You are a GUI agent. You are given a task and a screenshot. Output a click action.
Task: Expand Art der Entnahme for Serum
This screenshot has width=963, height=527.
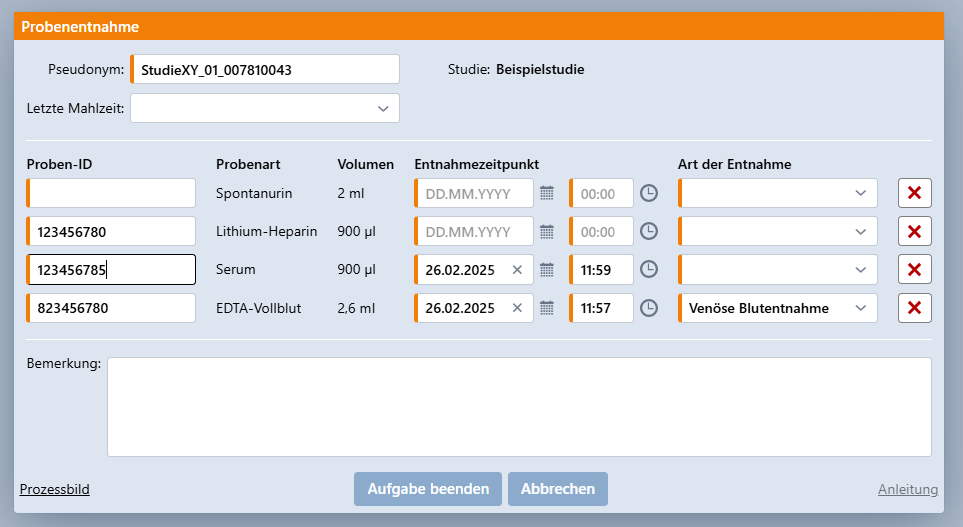861,269
